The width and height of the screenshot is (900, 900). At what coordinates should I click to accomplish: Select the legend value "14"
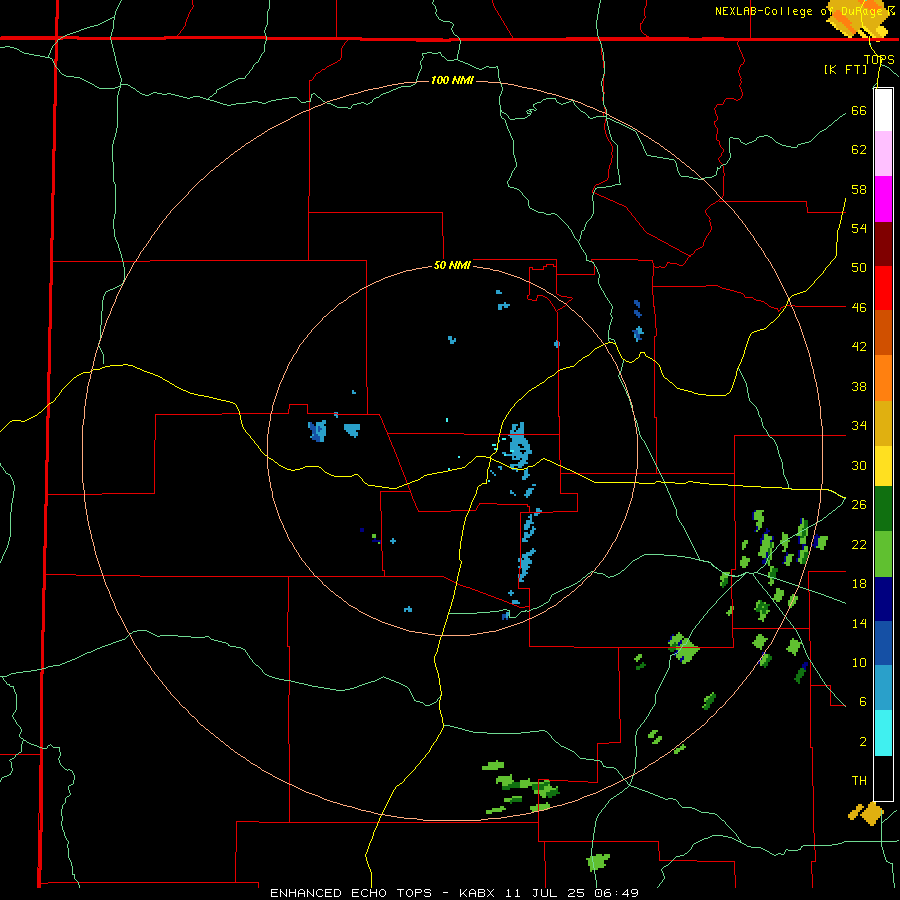pyautogui.click(x=859, y=623)
